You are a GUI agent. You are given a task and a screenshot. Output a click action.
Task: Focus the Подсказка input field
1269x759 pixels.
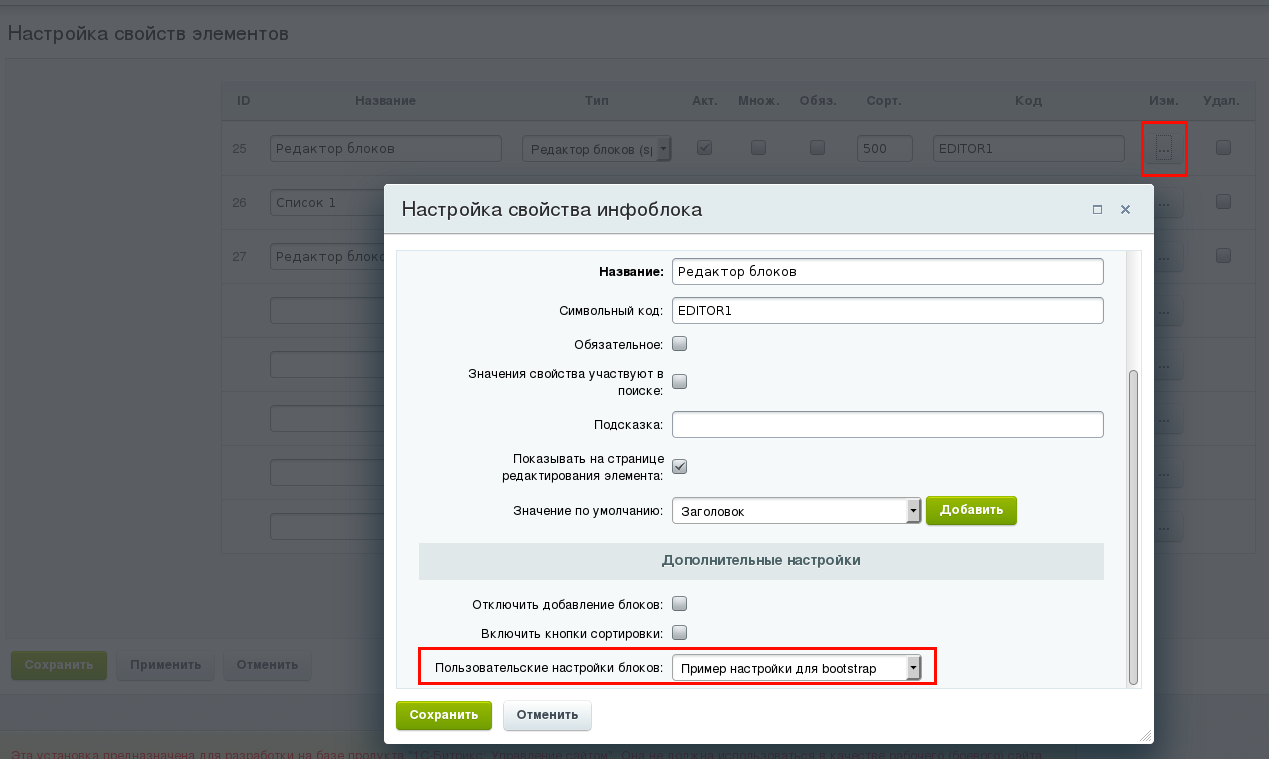click(x=888, y=424)
